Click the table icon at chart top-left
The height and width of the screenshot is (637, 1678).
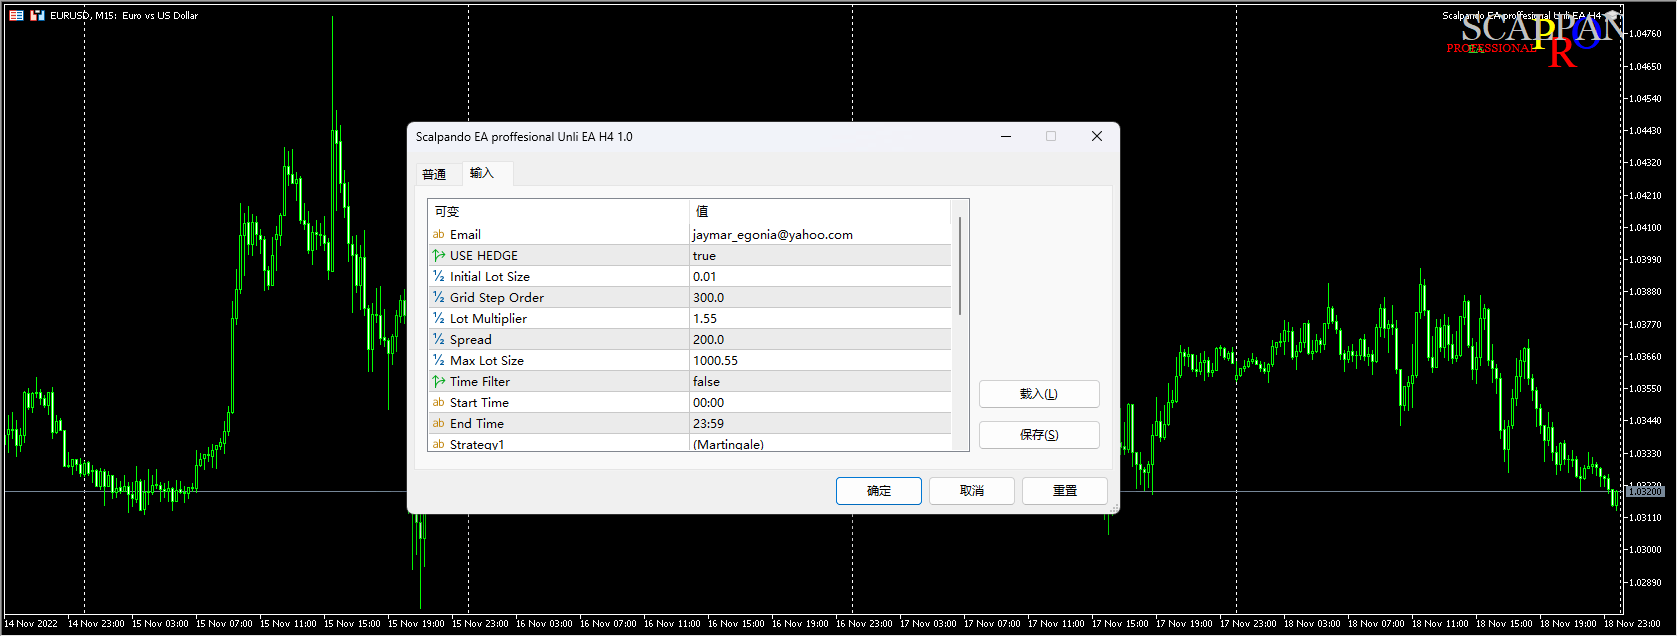[x=16, y=15]
